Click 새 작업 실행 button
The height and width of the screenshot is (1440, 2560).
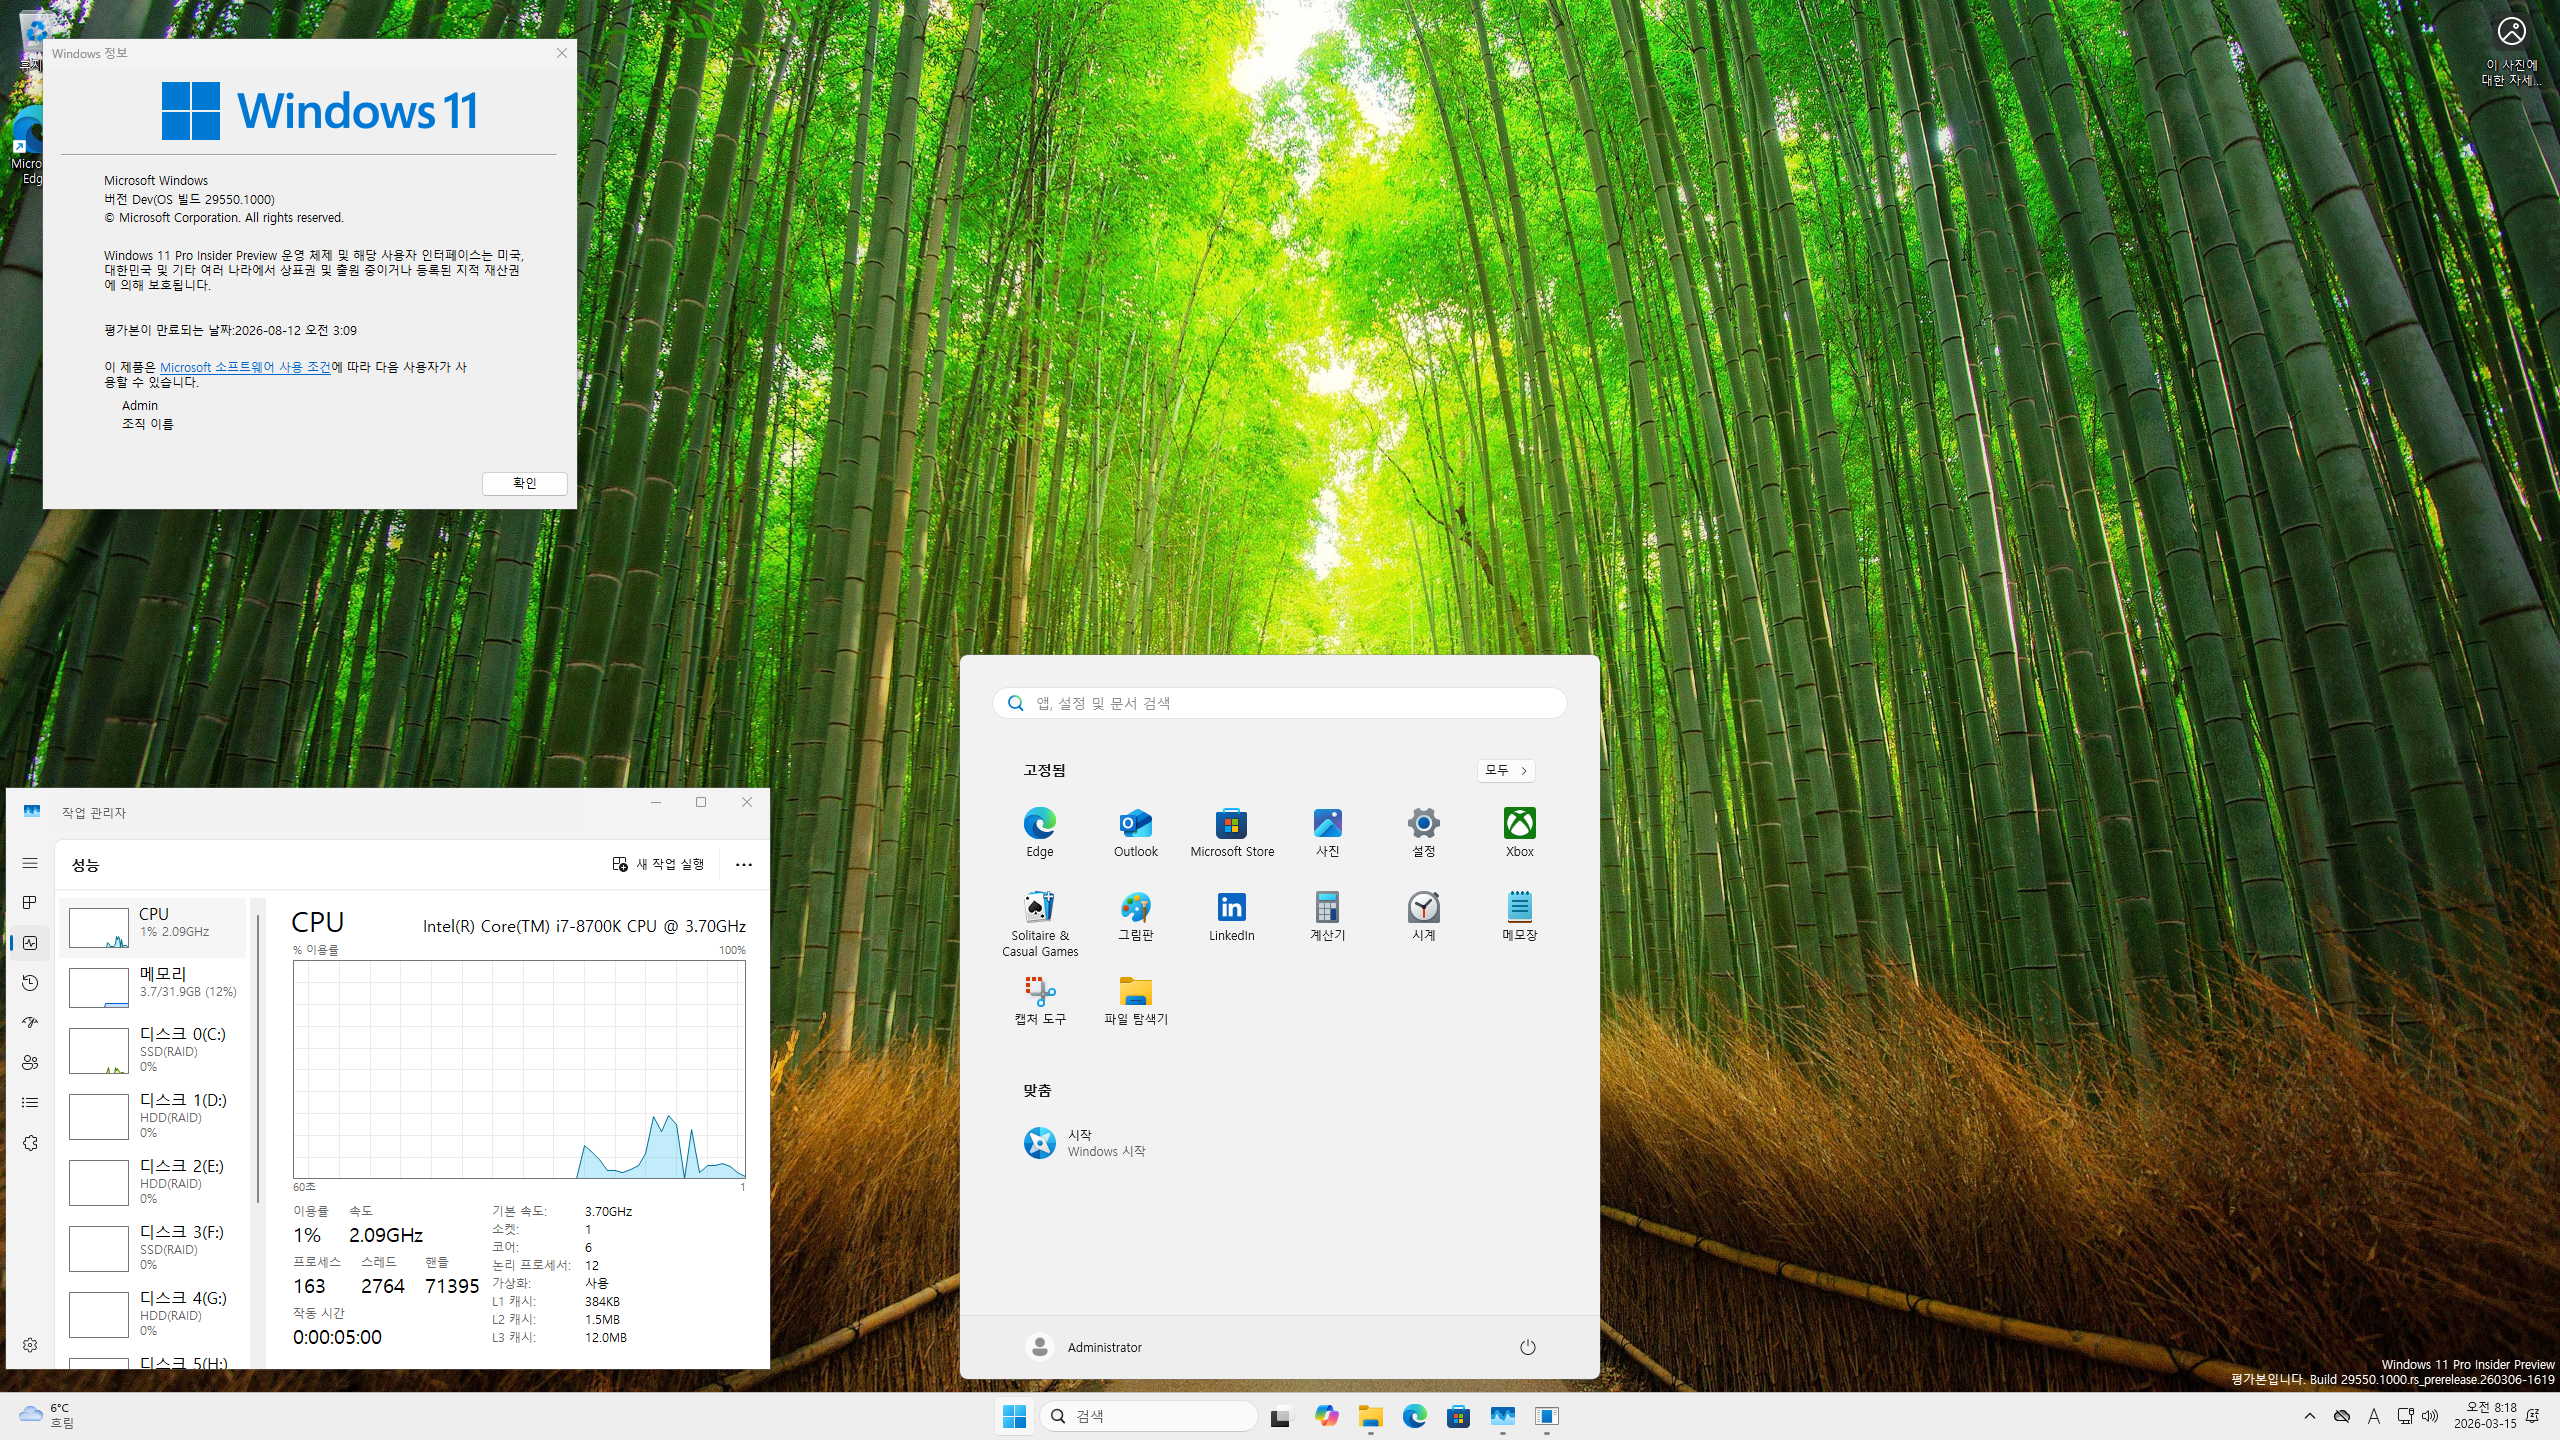click(x=658, y=865)
